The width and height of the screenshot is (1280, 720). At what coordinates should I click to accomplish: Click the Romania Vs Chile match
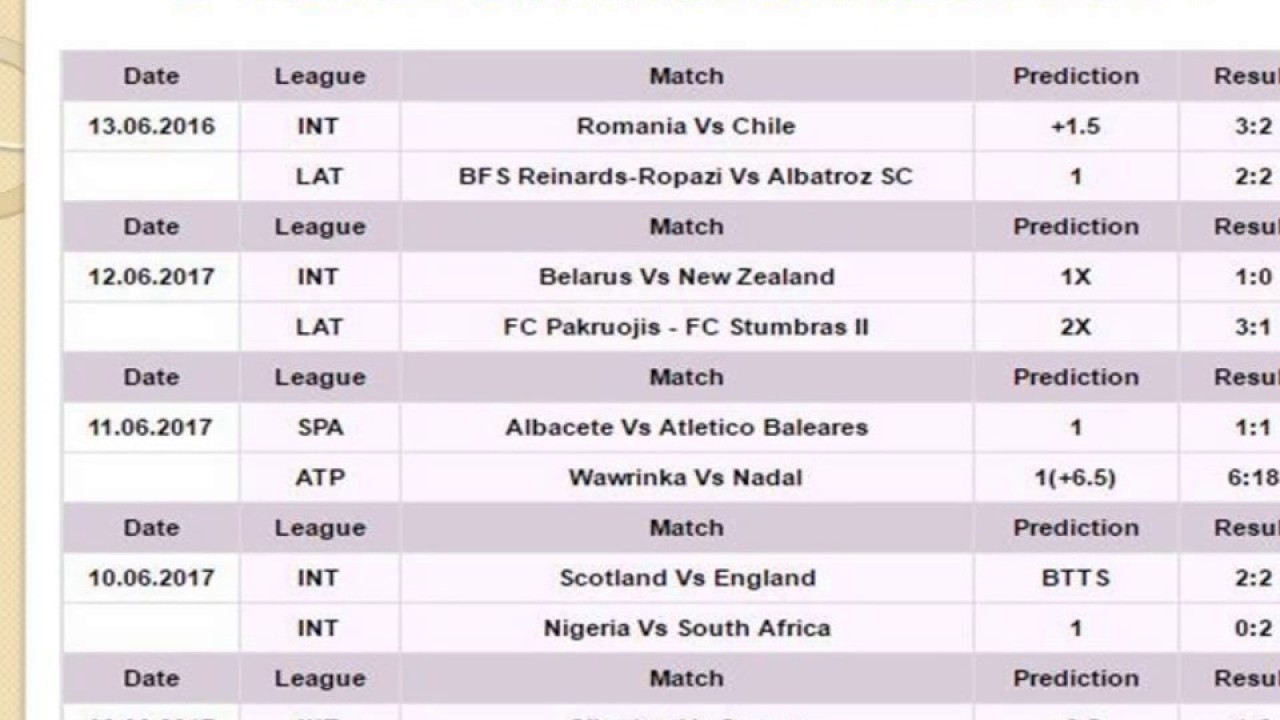686,127
